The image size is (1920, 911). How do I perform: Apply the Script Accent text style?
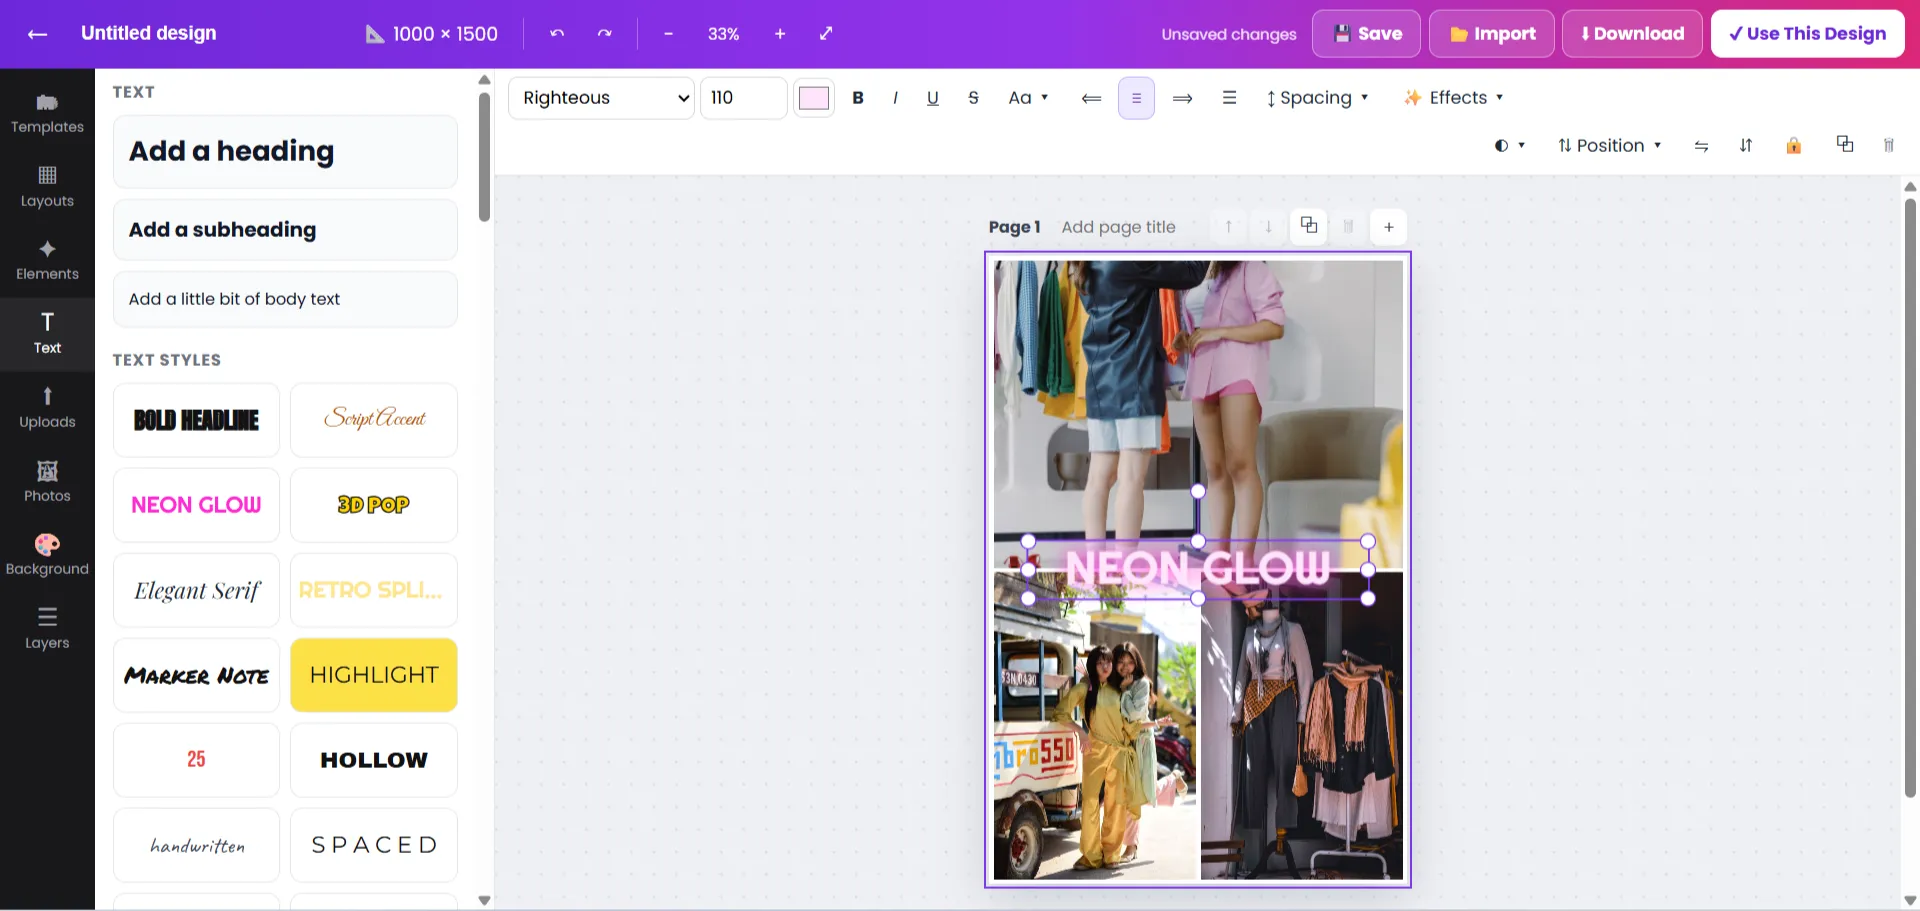[x=374, y=420]
